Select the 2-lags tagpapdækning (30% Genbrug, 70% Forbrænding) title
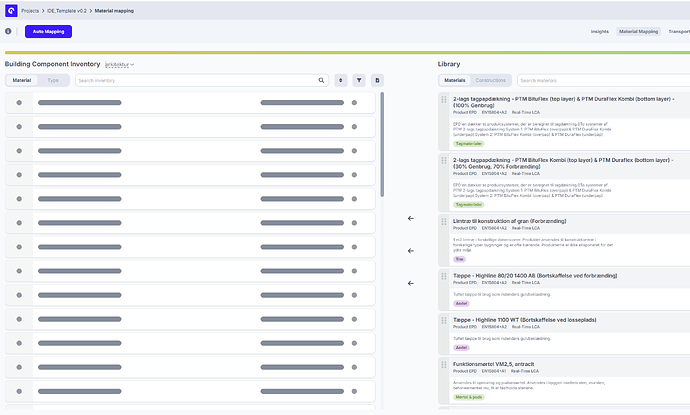 (x=563, y=163)
